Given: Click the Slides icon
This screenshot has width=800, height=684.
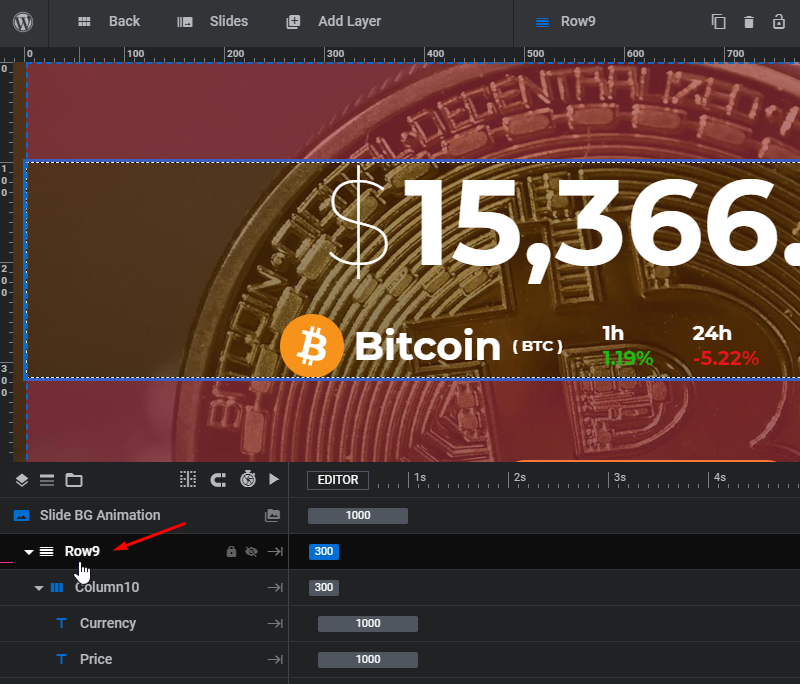Looking at the screenshot, I should (x=185, y=22).
